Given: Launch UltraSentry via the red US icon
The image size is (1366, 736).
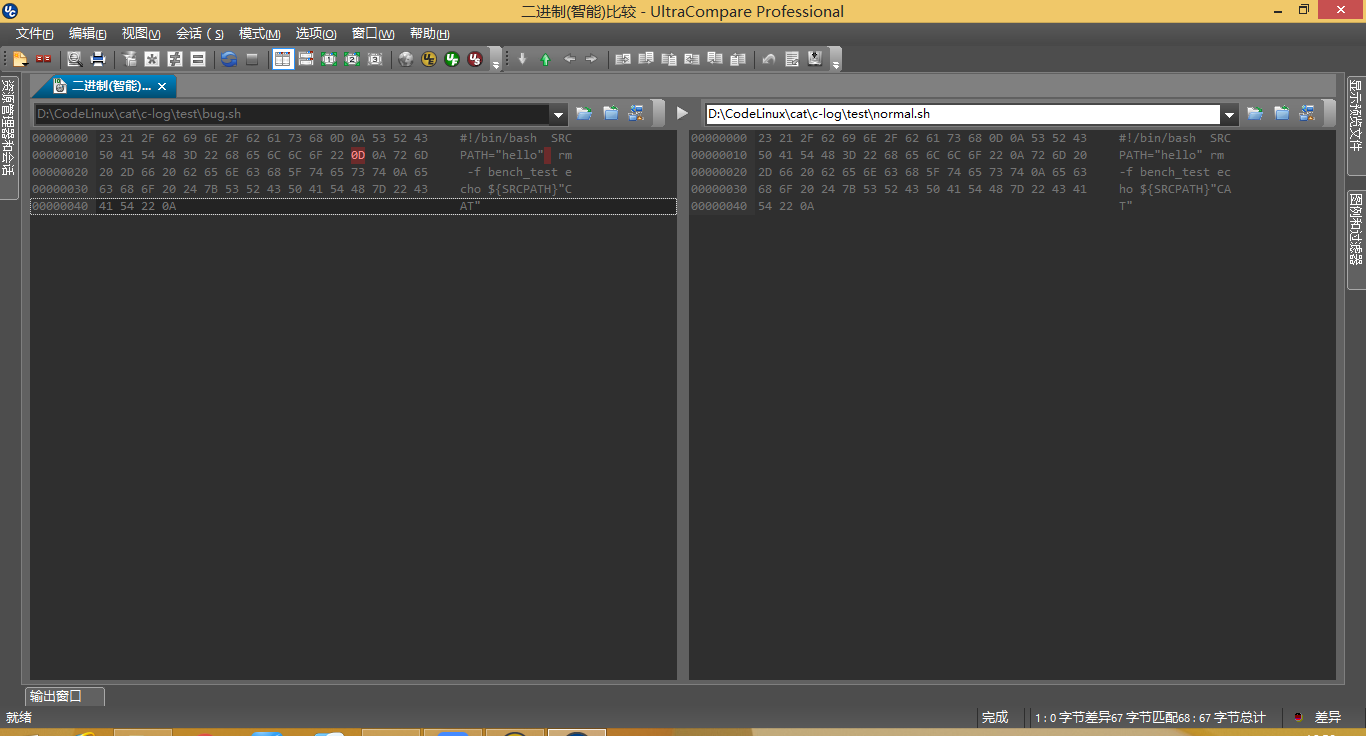Looking at the screenshot, I should pyautogui.click(x=475, y=59).
